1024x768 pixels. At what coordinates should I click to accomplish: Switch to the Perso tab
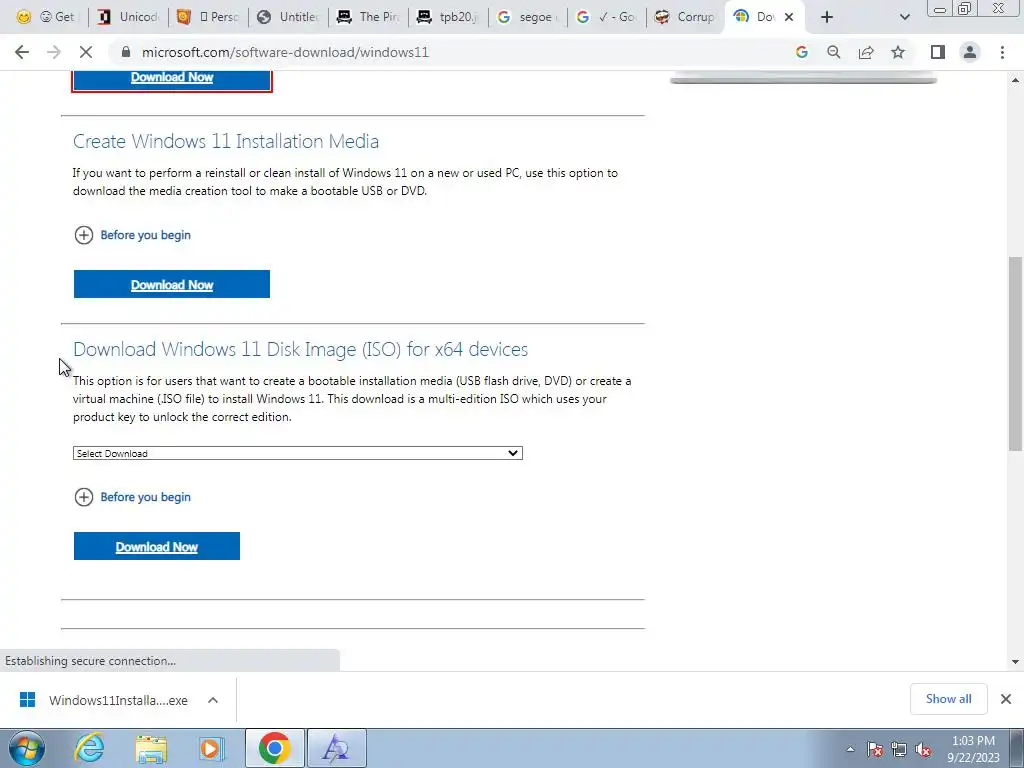[208, 17]
